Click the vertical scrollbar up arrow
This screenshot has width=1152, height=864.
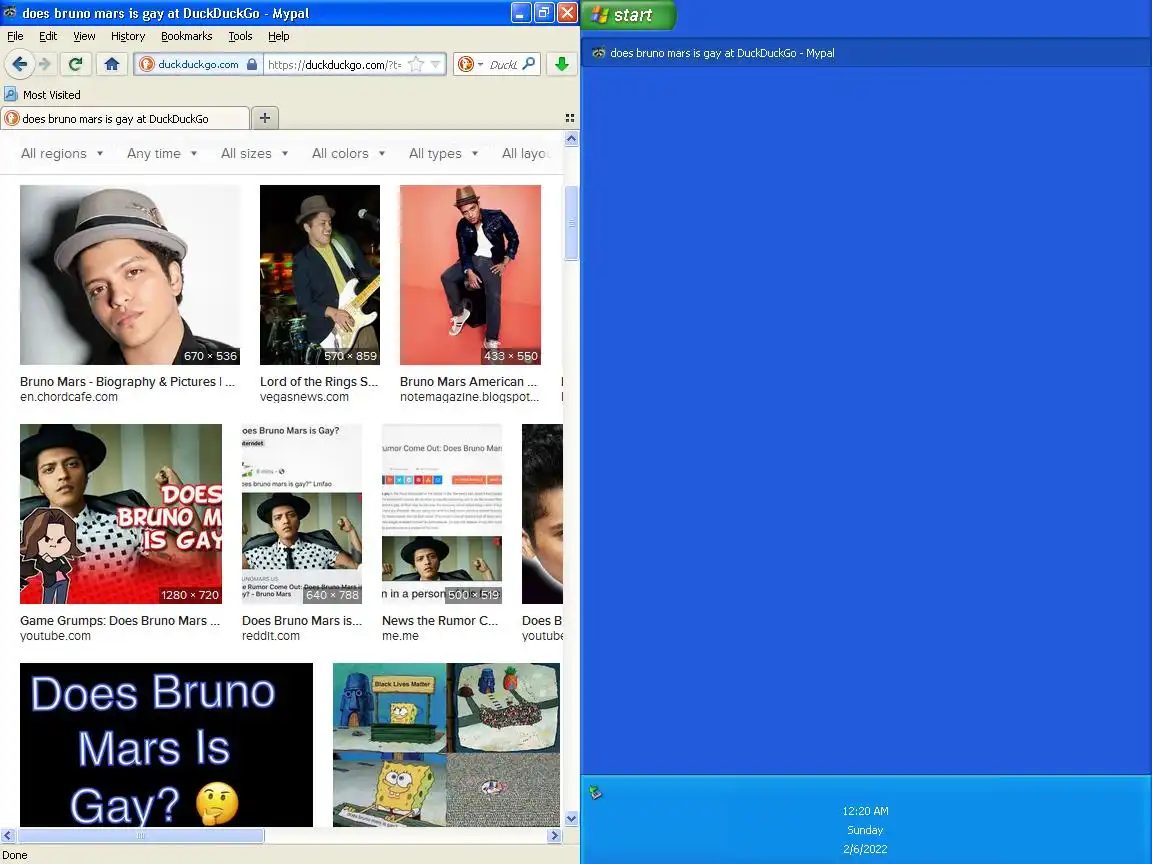click(x=571, y=139)
